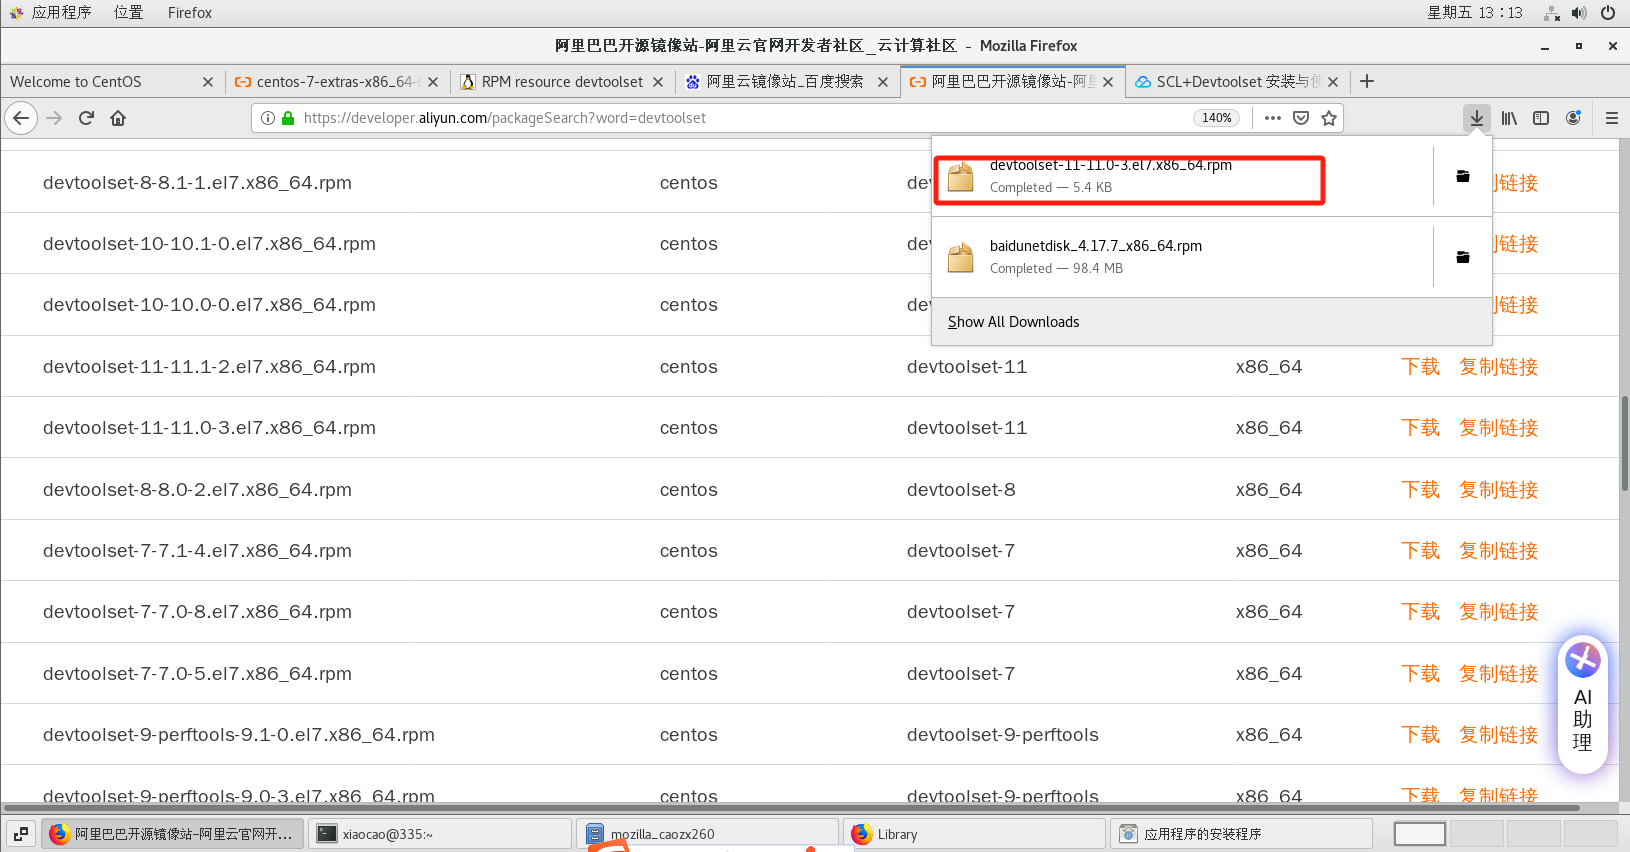The height and width of the screenshot is (852, 1630).
Task: Select devtoolset-9-perftools-9.1-0.el7.x86_64.rpm package name
Action: [x=238, y=735]
